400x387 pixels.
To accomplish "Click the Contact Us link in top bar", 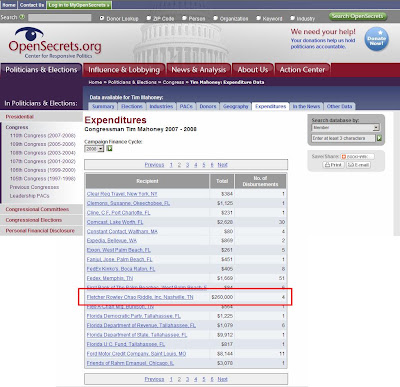I will click(32, 5).
